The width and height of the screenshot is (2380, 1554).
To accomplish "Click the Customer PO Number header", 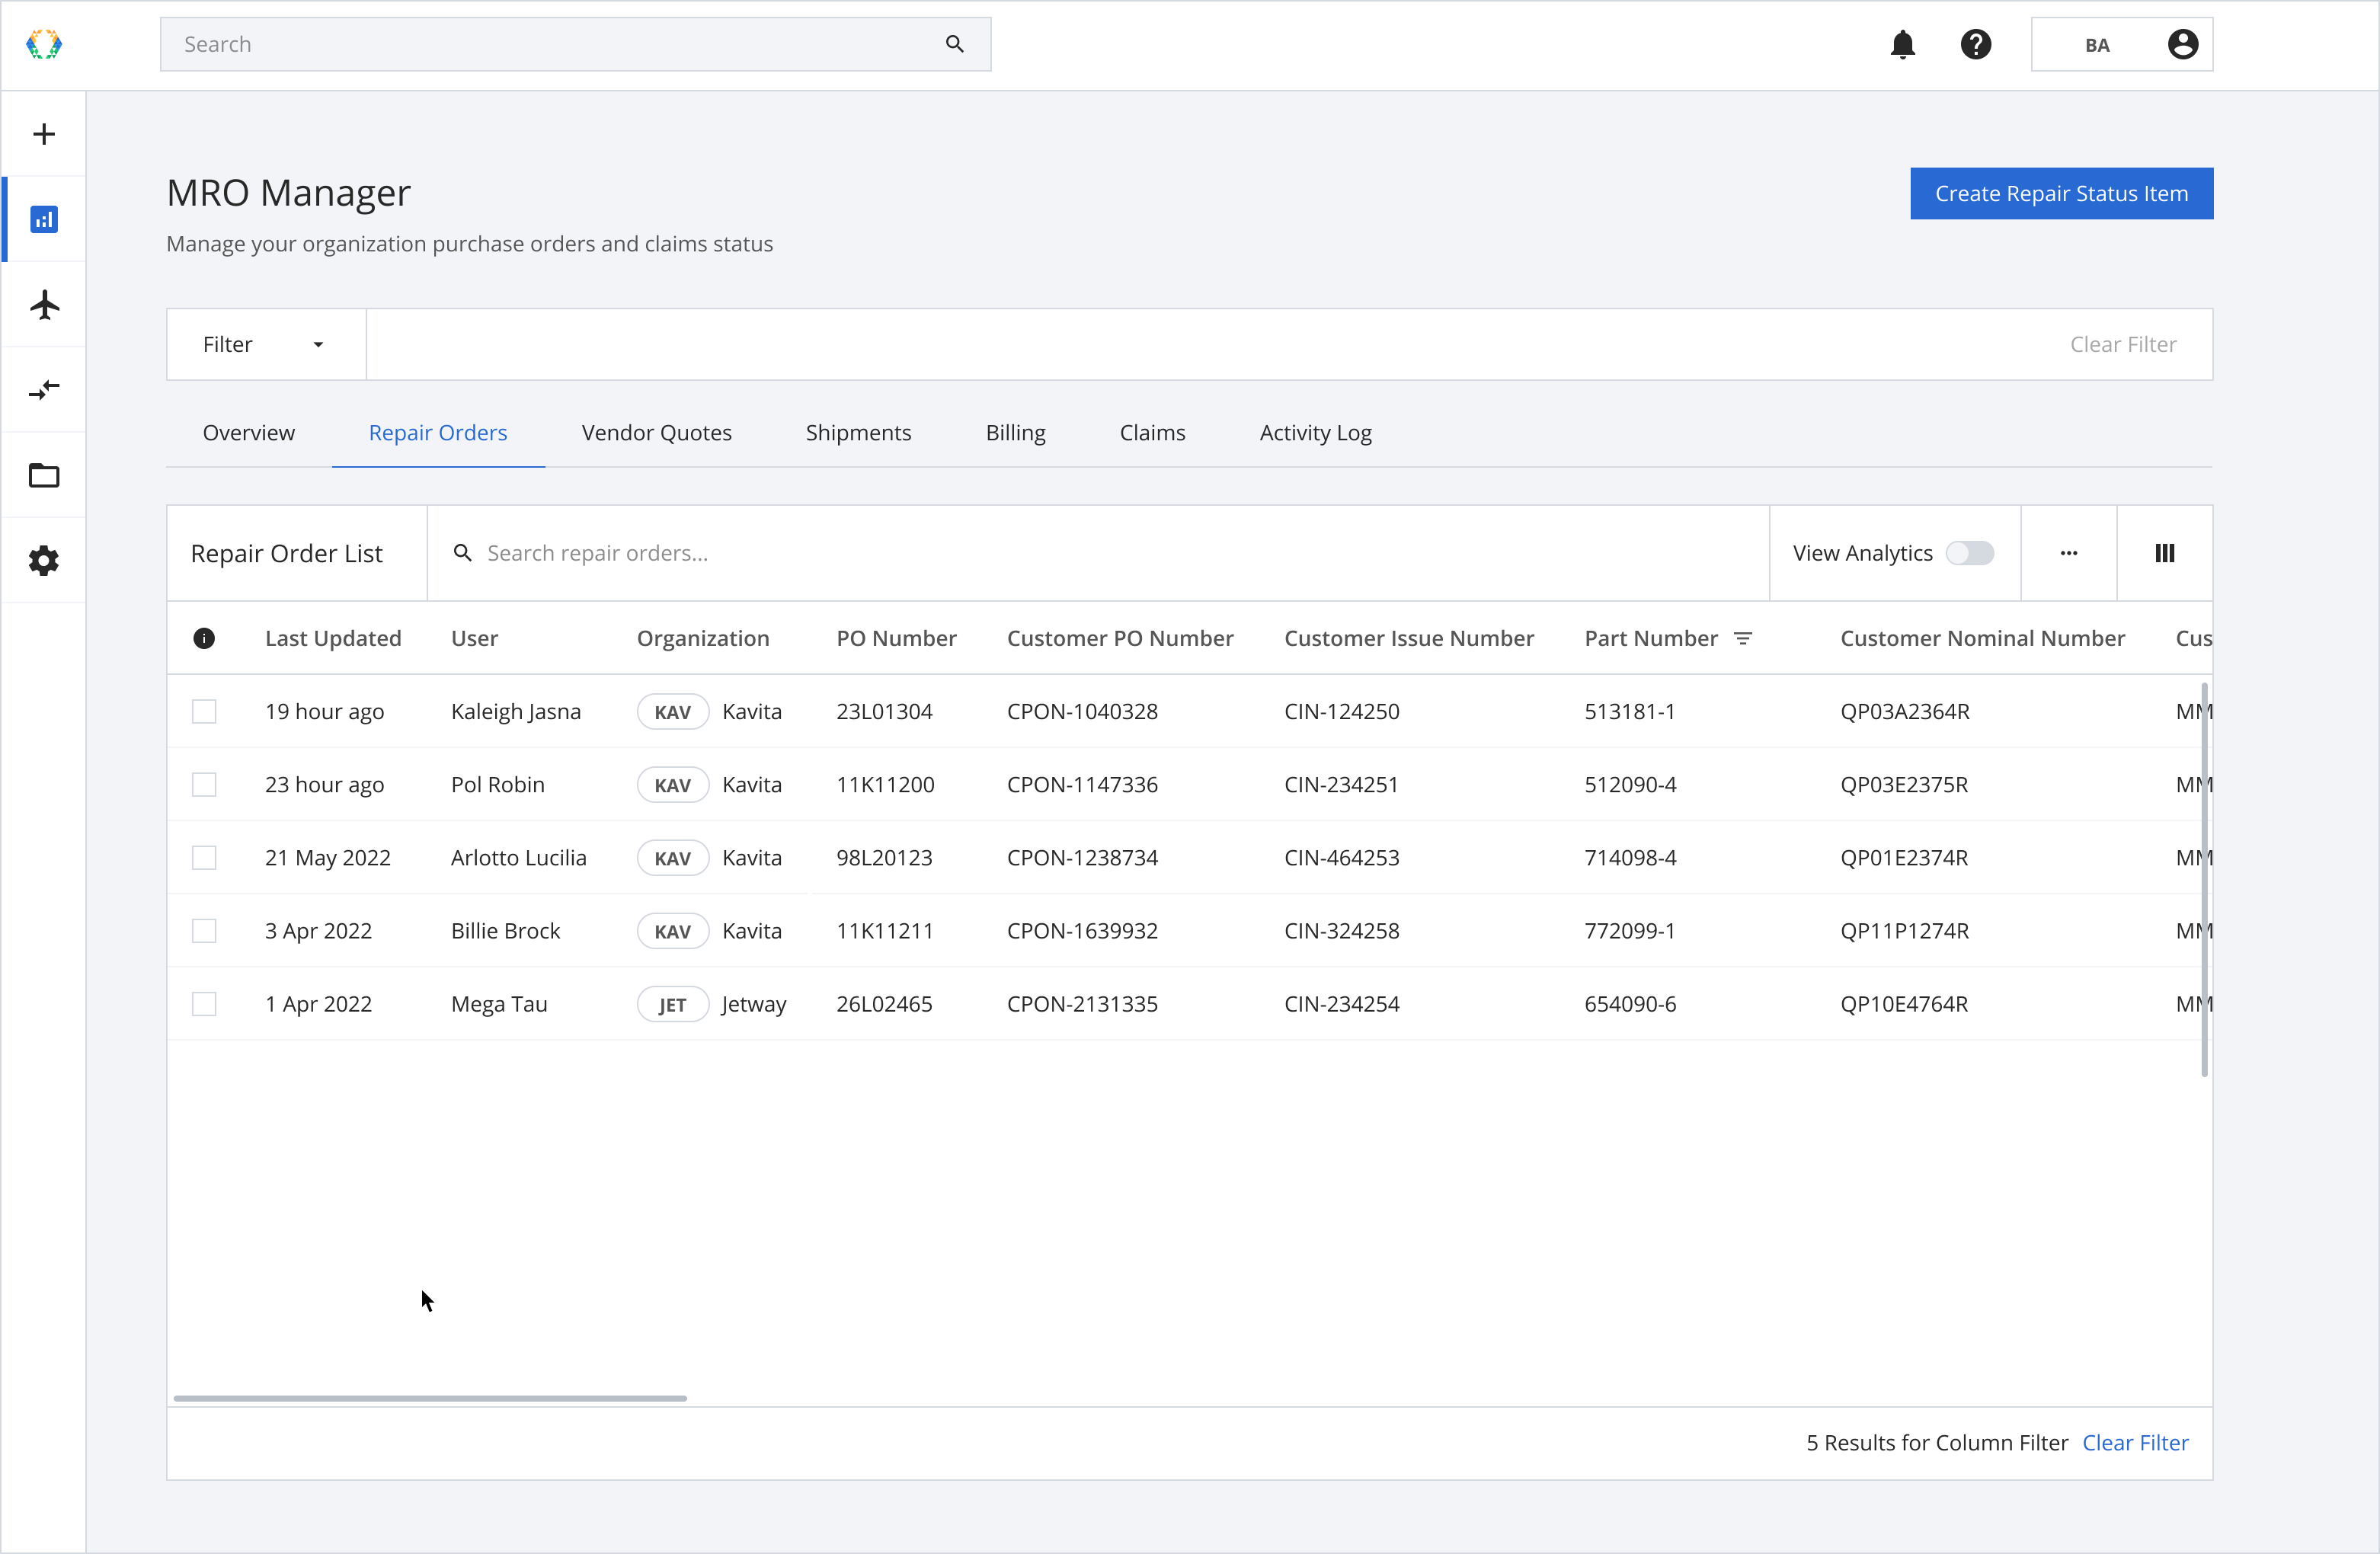I will [x=1120, y=638].
